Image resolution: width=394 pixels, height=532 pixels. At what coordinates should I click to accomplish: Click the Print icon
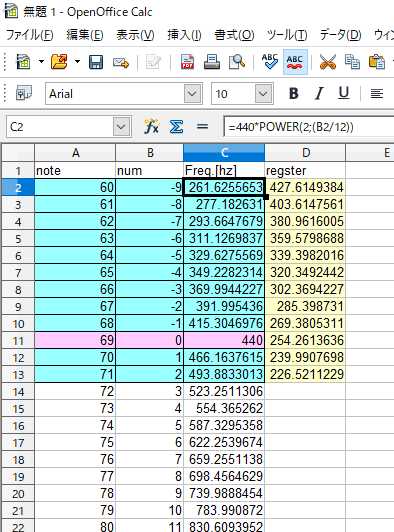click(x=212, y=62)
